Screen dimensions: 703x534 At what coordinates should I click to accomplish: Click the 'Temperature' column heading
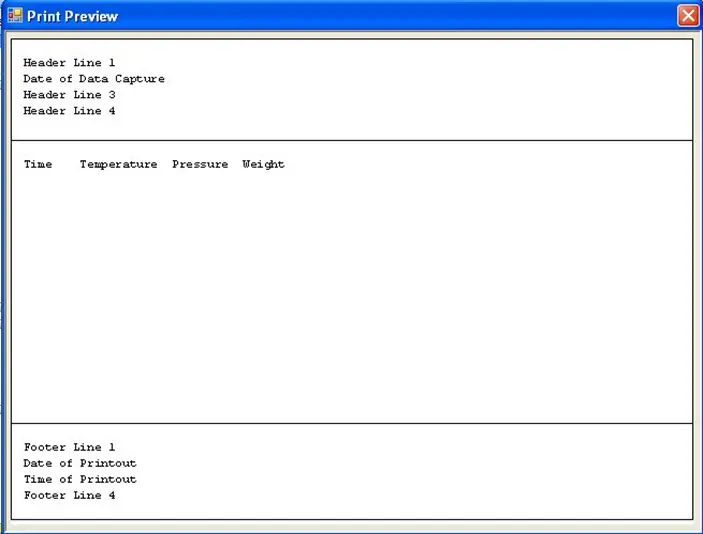point(118,165)
